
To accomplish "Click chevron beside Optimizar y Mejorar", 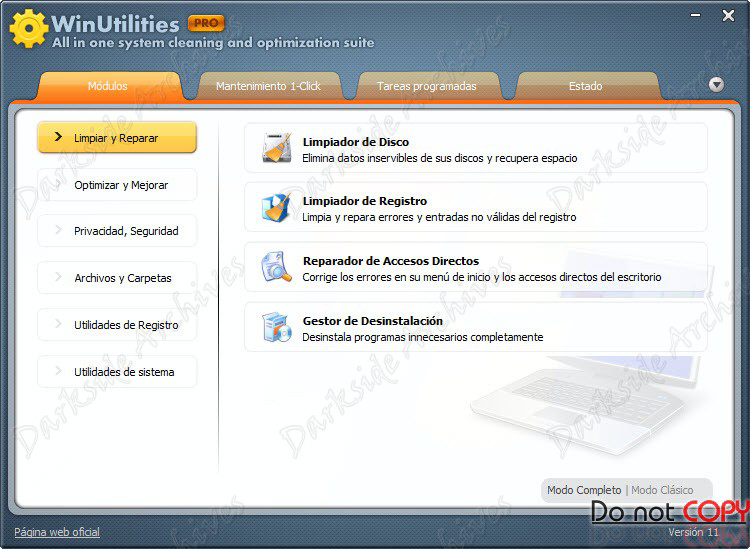I will (x=58, y=184).
